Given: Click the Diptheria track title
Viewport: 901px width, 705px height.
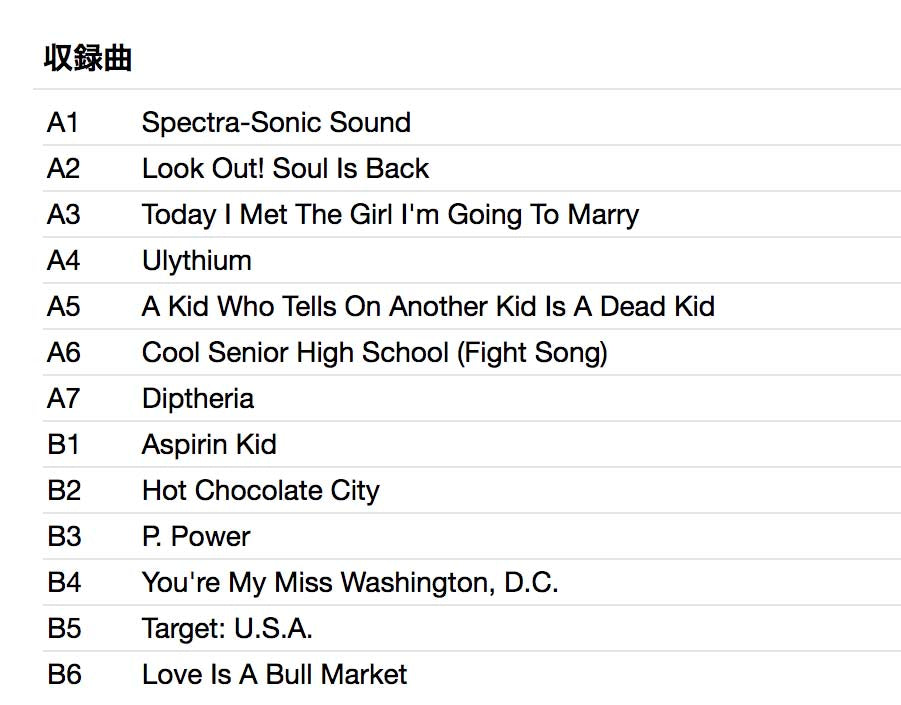Looking at the screenshot, I should pyautogui.click(x=197, y=398).
